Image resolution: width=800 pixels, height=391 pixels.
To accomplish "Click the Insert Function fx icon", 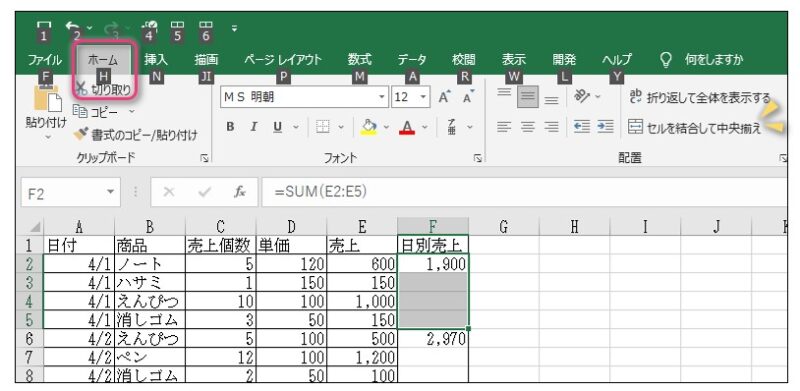I will 239,192.
